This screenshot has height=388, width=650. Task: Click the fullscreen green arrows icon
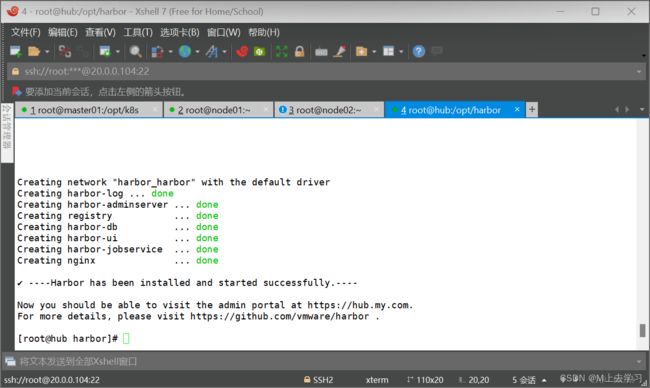pos(281,51)
